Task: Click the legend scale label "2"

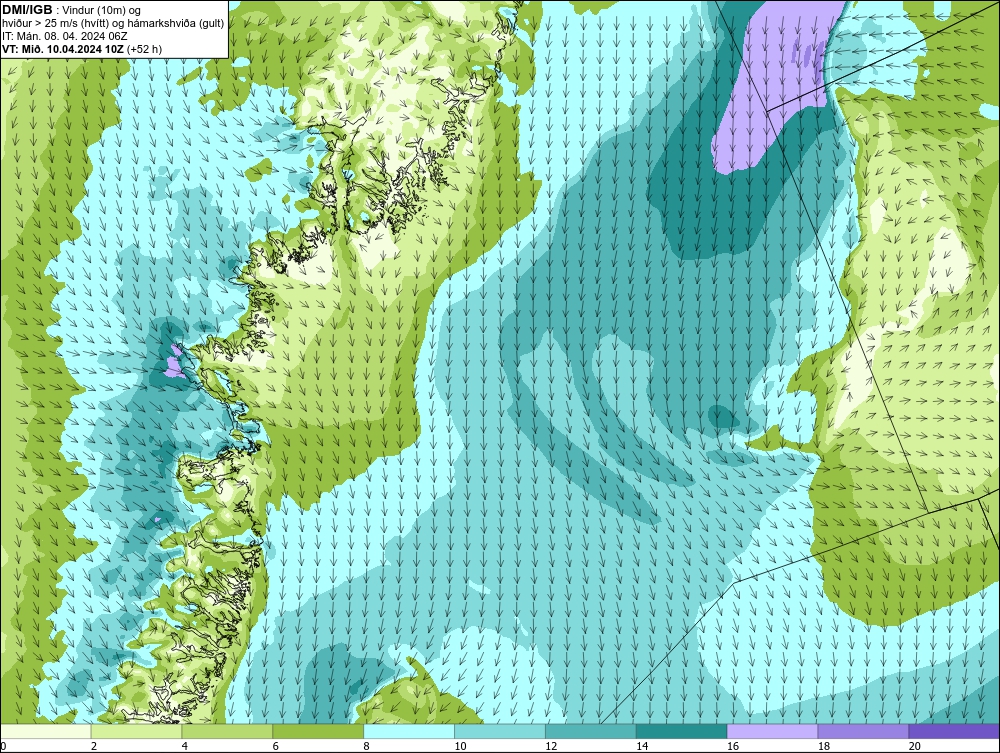Action: click(94, 746)
